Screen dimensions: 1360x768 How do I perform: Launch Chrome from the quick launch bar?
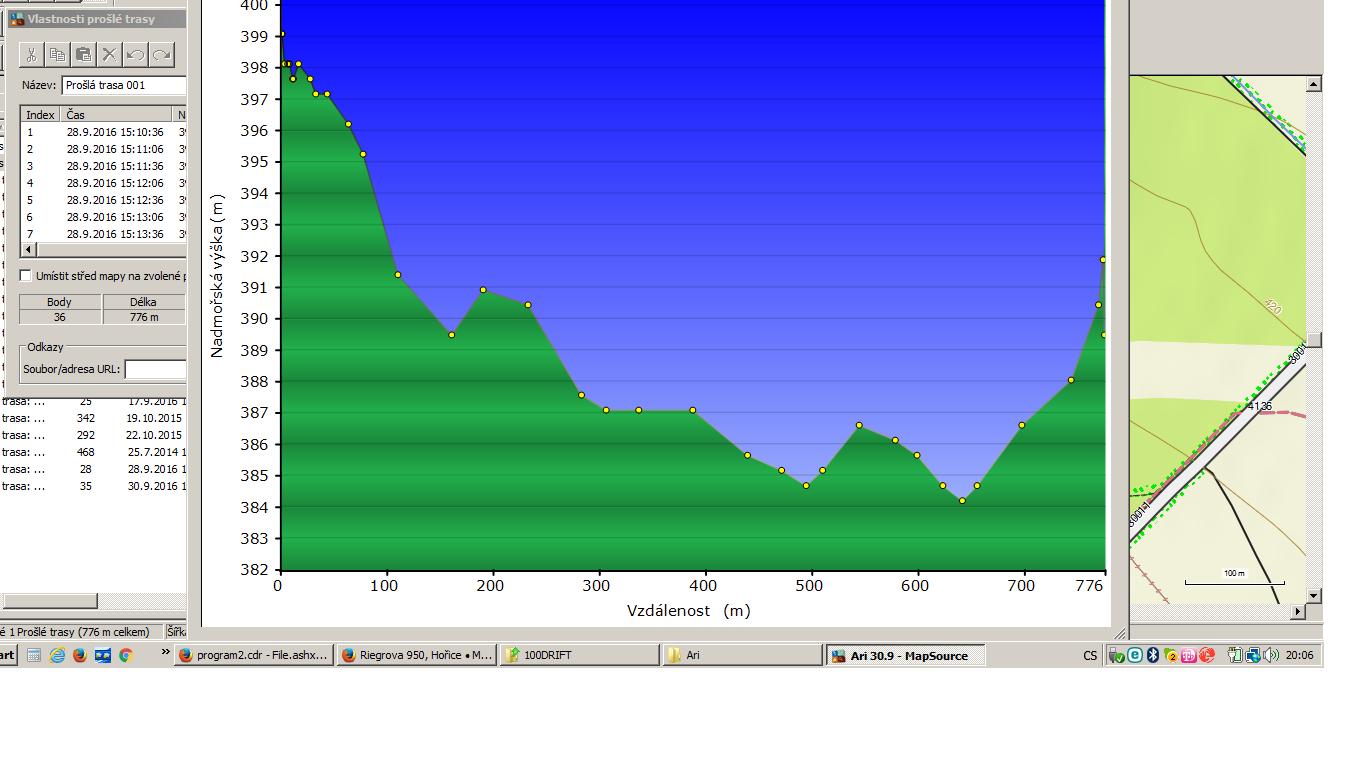point(125,656)
